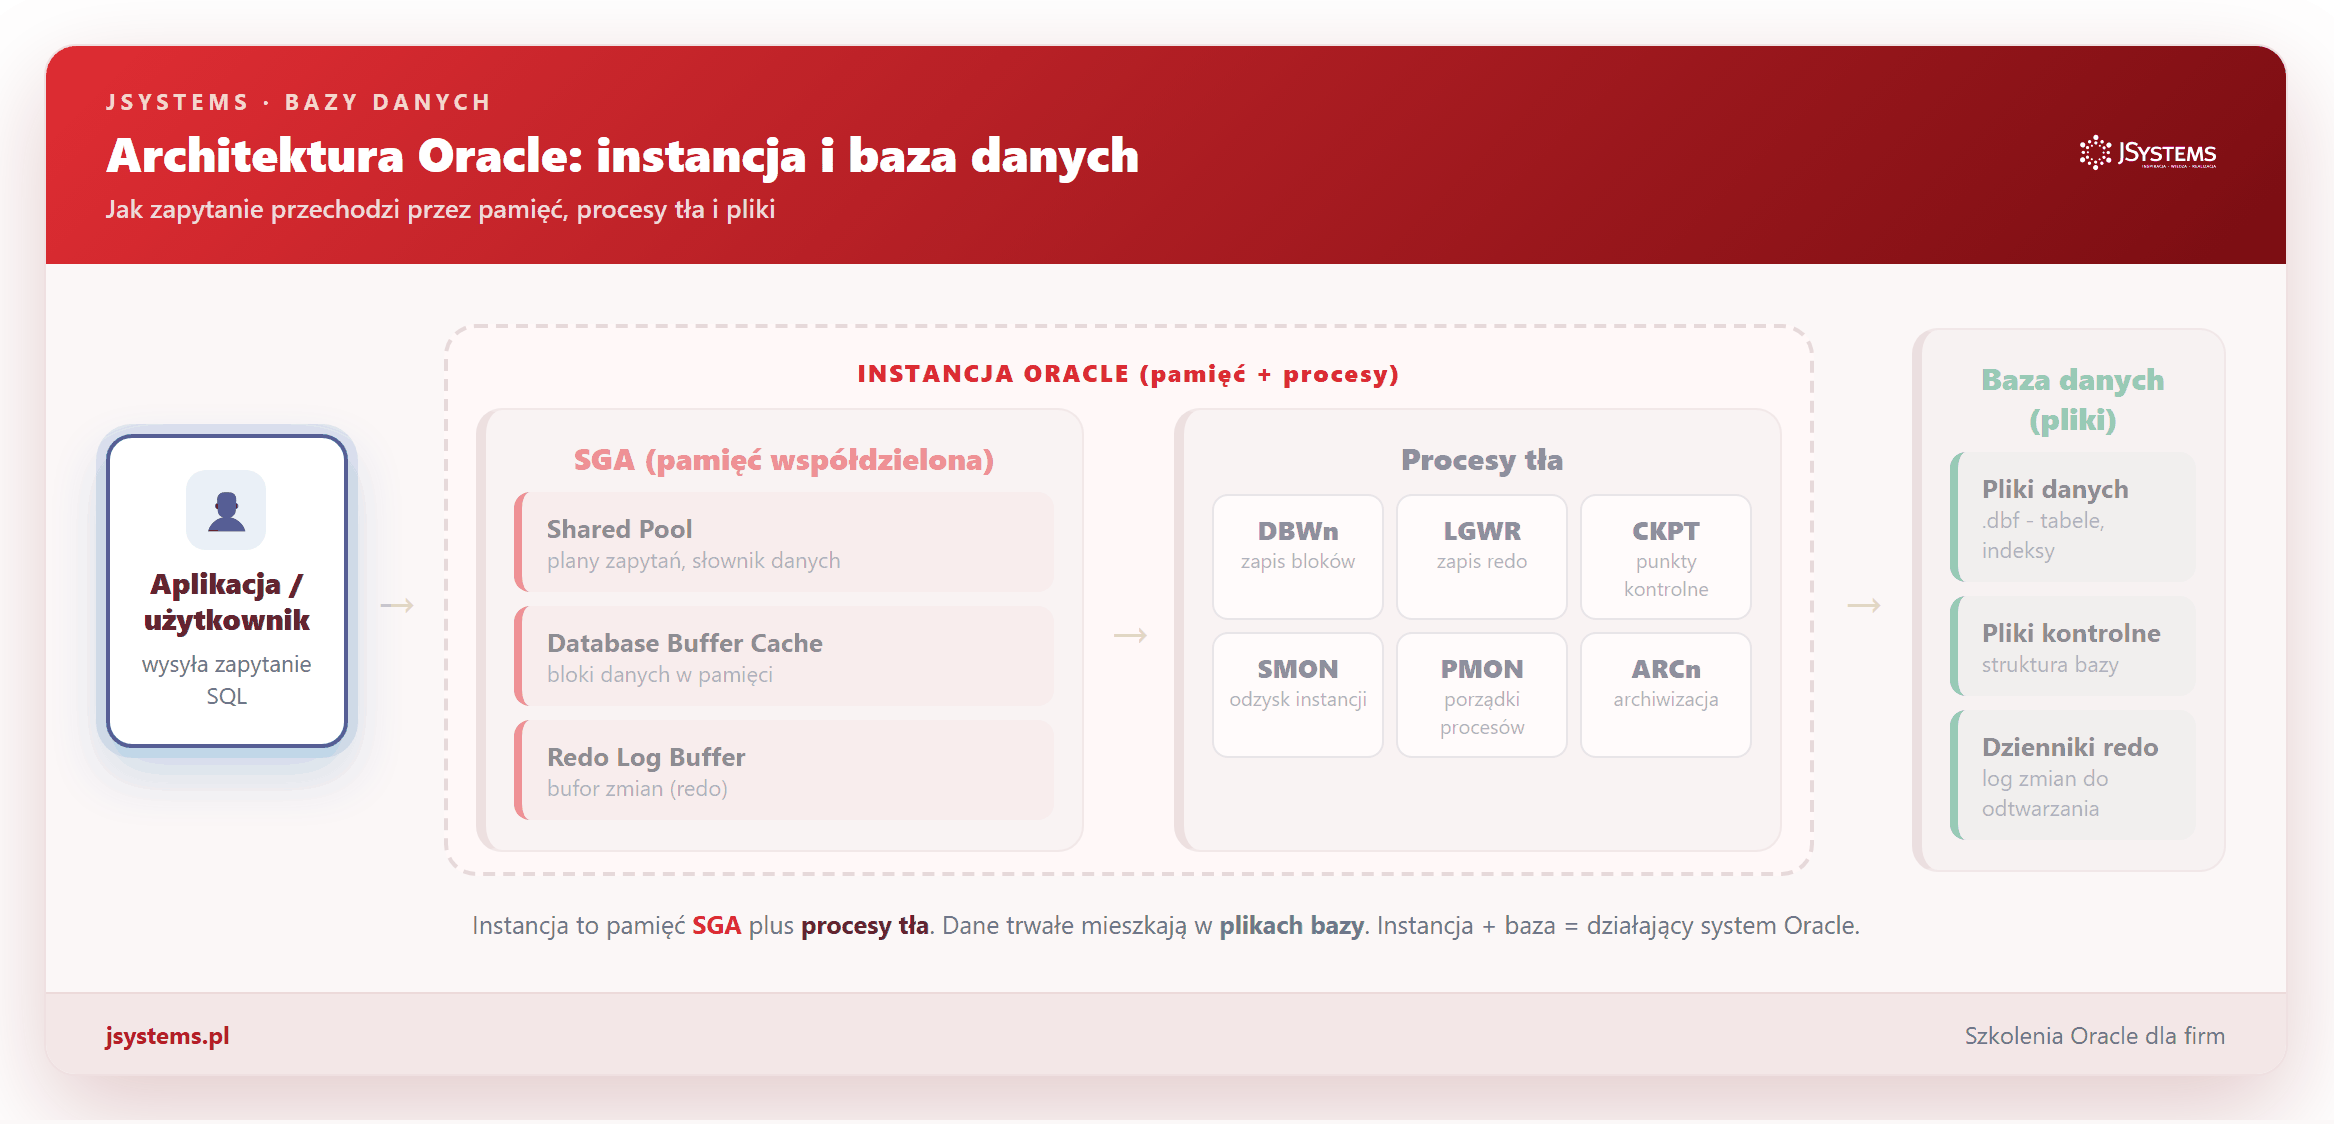Click the DBWn process tile
The image size is (2334, 1124).
(1298, 557)
